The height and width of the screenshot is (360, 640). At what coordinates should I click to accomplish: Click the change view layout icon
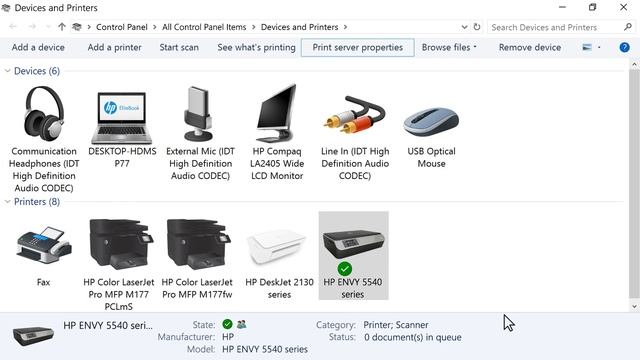(x=587, y=47)
